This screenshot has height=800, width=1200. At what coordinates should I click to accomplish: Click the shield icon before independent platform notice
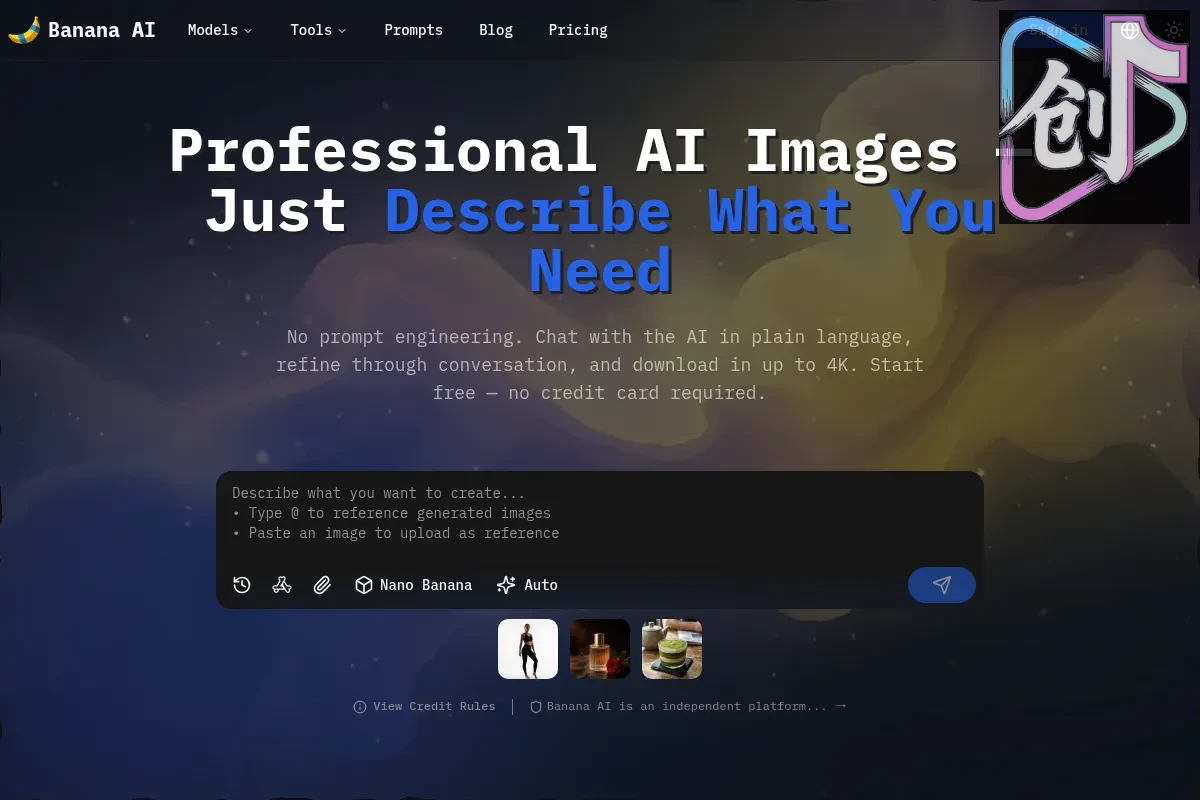tap(536, 707)
